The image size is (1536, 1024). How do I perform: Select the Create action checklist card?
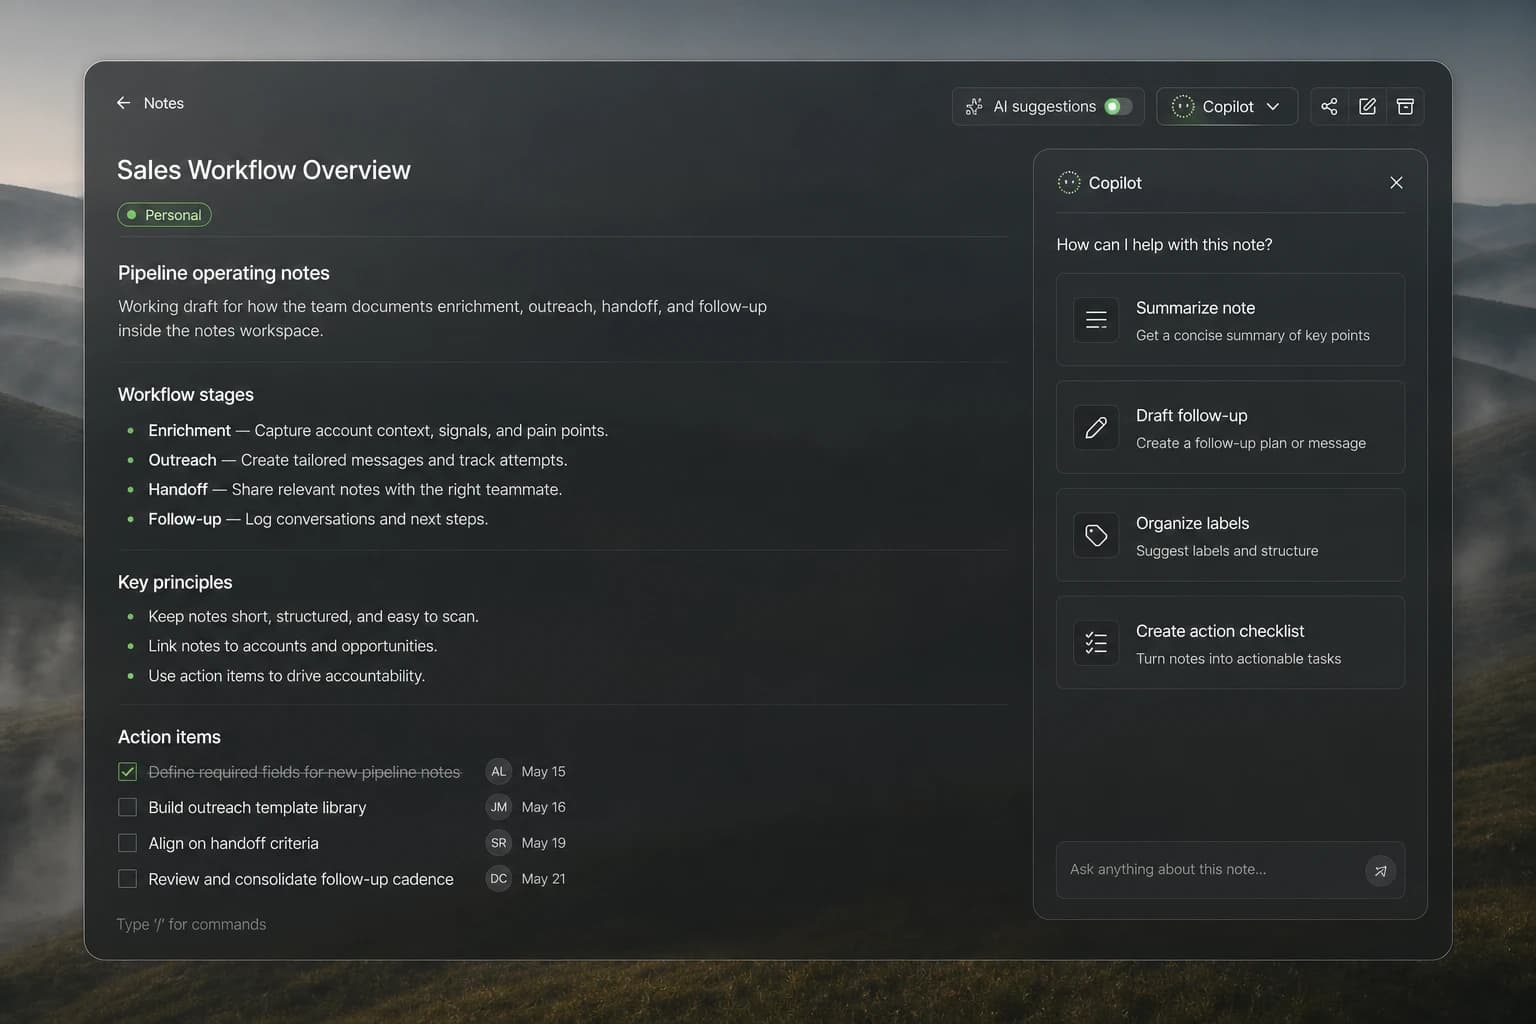click(1230, 643)
